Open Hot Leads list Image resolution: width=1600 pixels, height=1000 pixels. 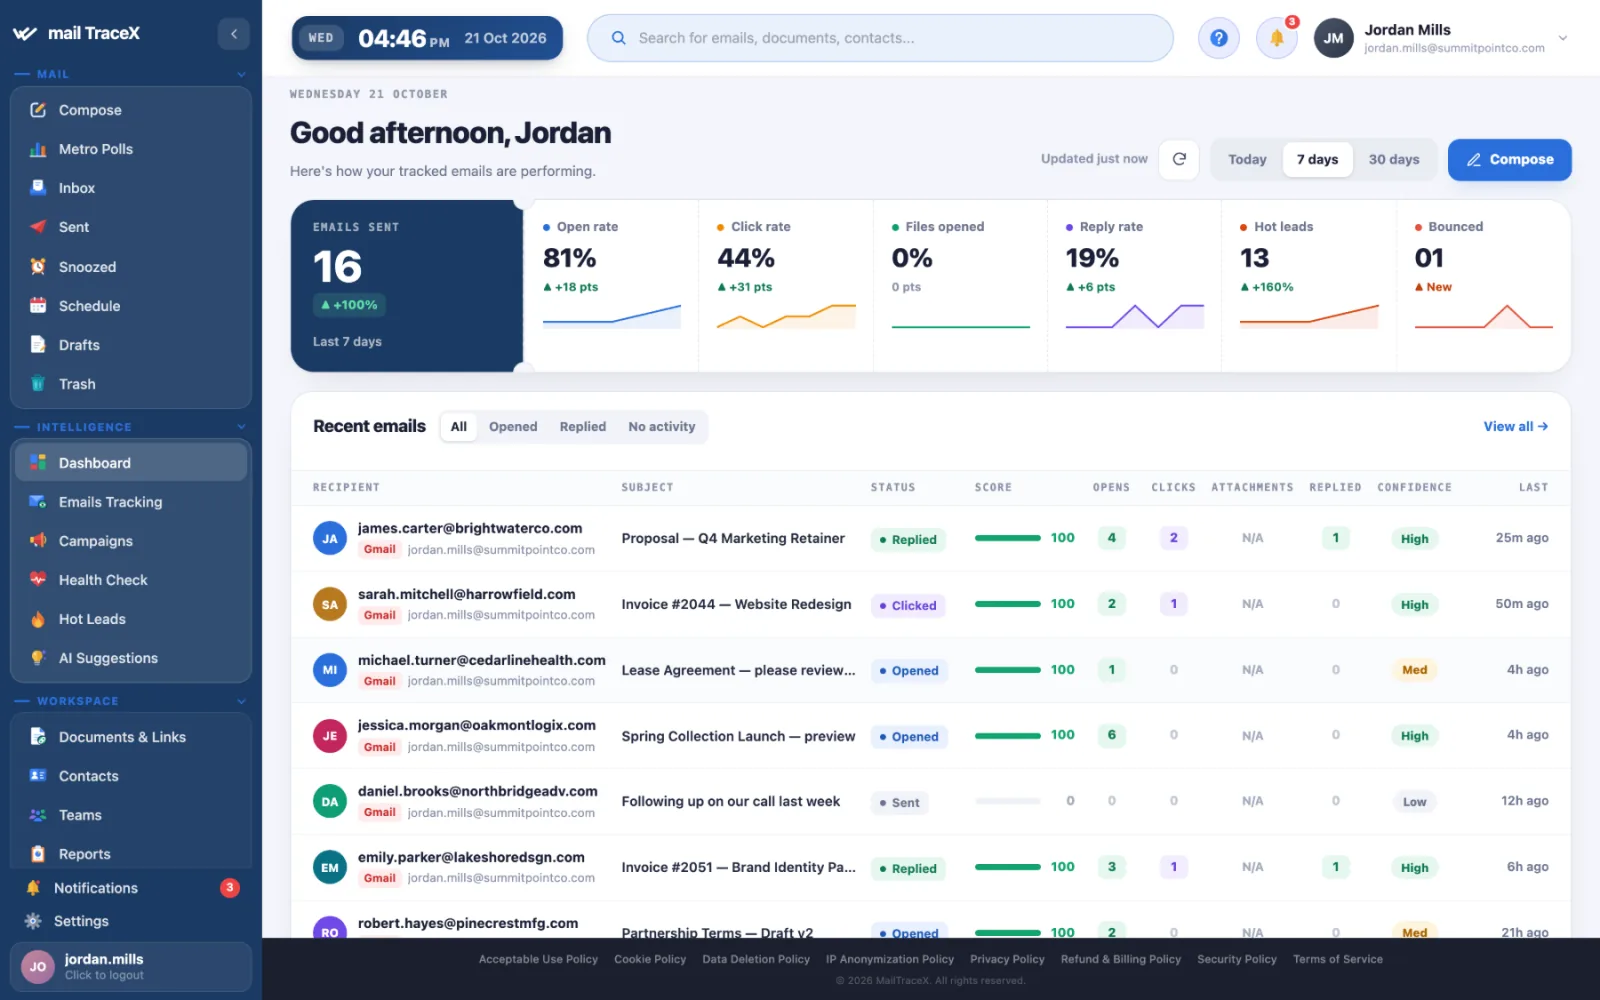130,619
